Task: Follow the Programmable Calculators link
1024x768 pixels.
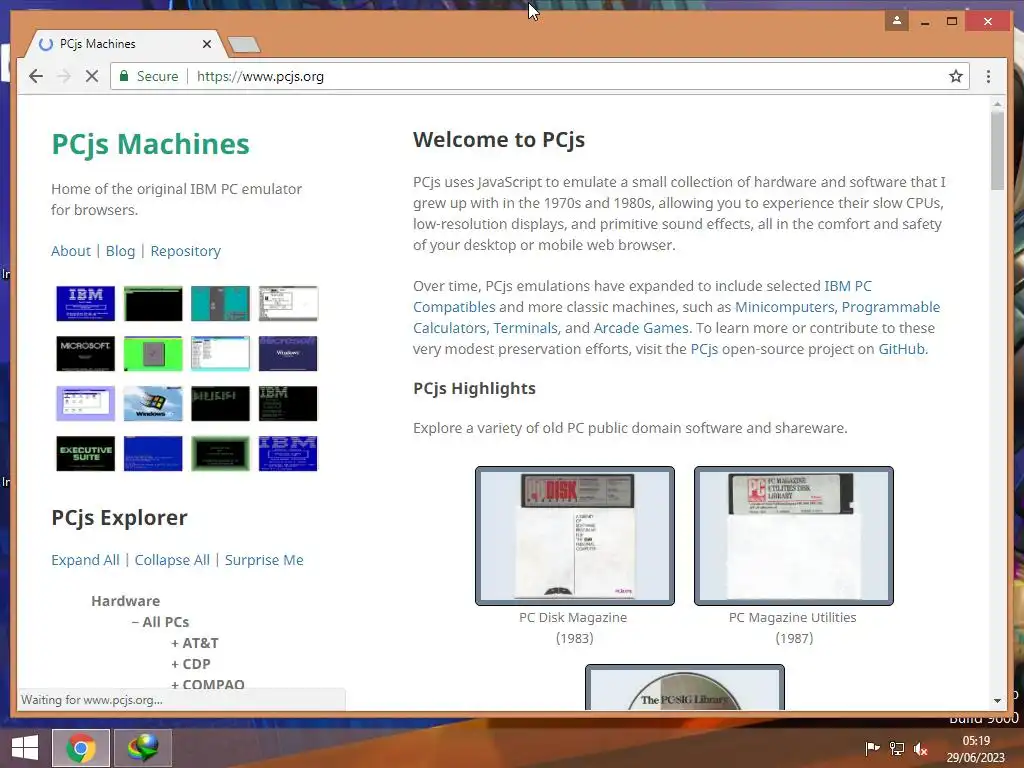Action: pos(891,307)
